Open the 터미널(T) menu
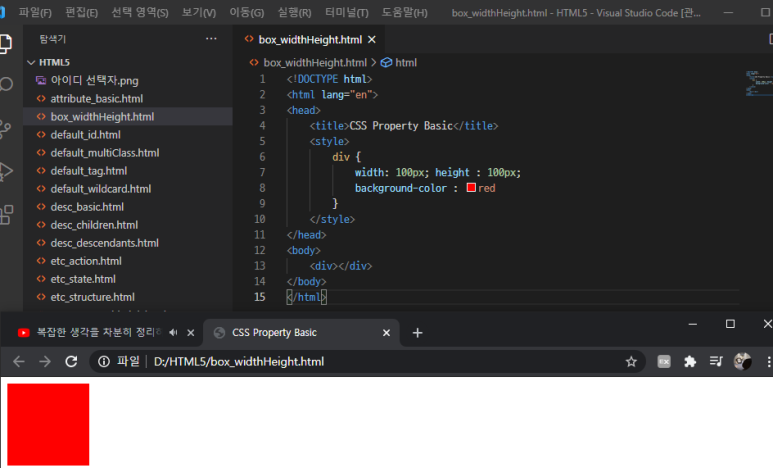Image resolution: width=773 pixels, height=468 pixels. pos(347,12)
